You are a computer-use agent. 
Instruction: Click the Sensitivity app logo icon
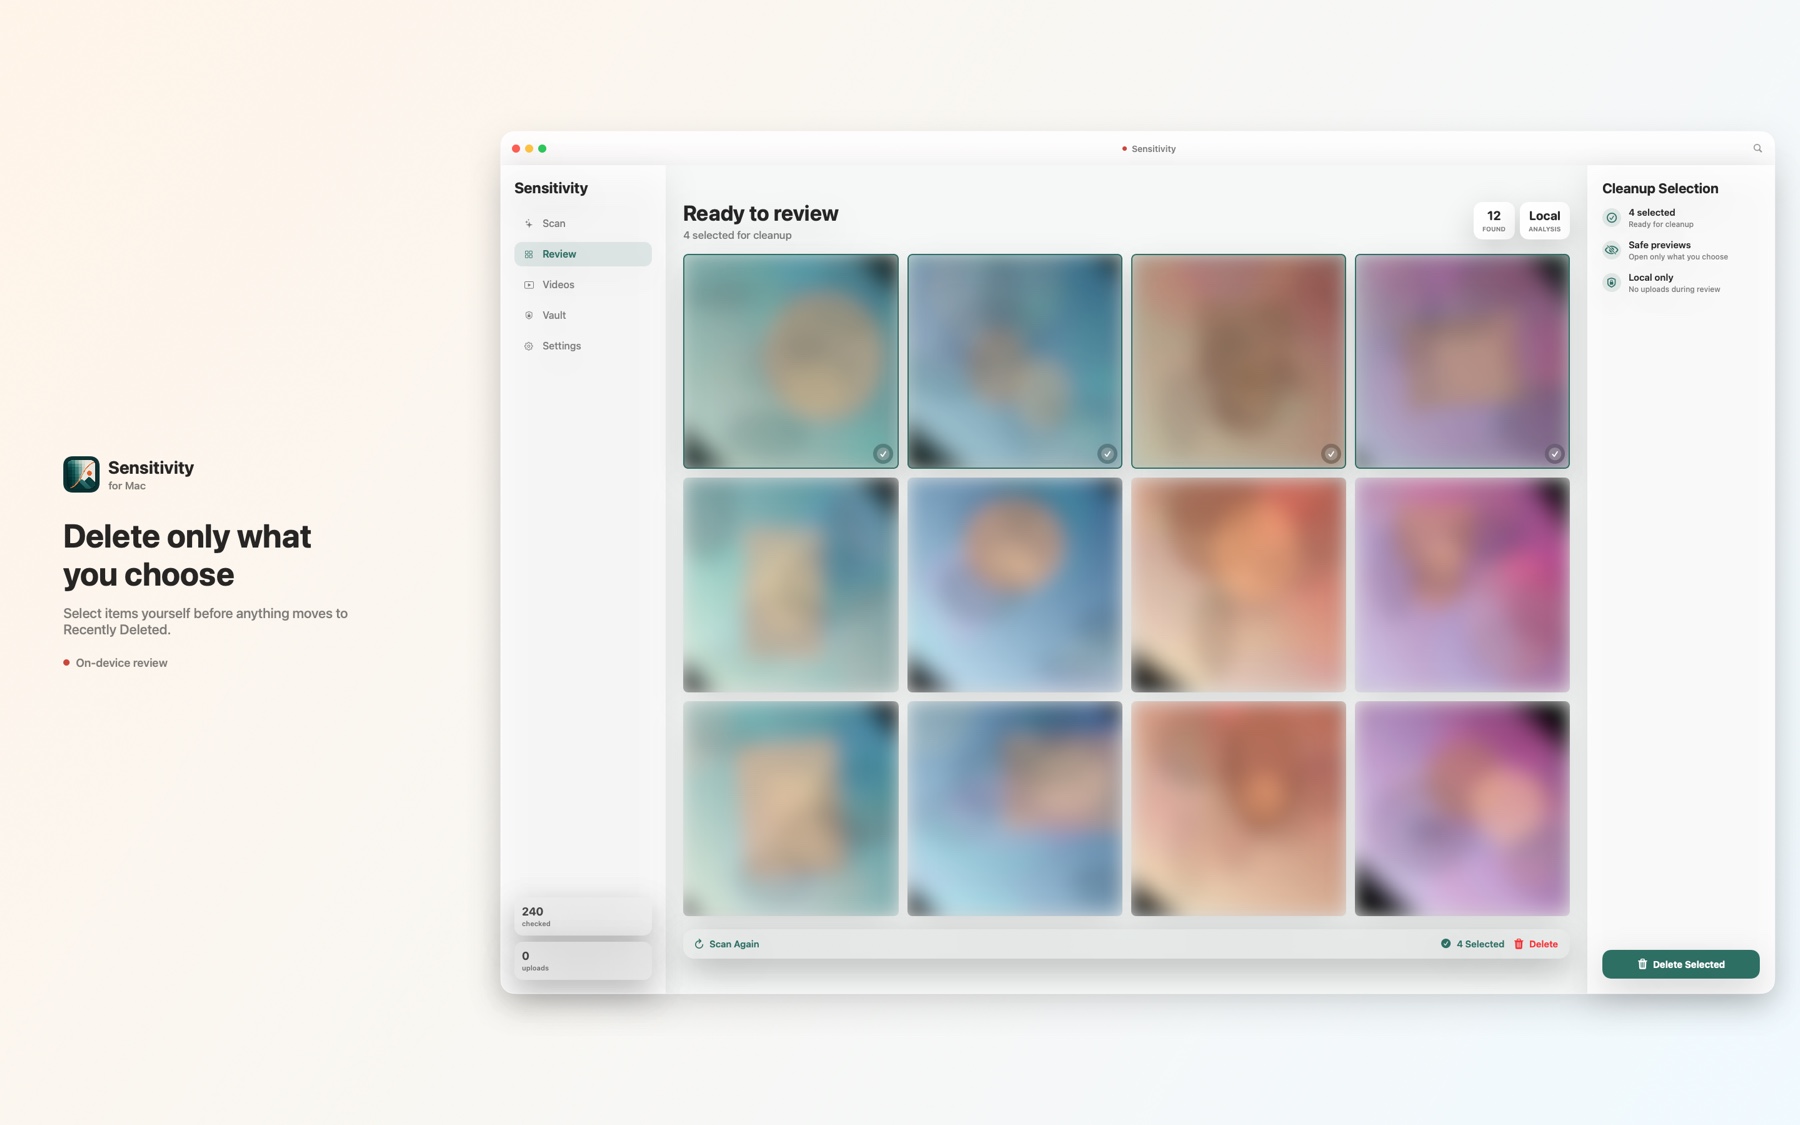pos(81,474)
